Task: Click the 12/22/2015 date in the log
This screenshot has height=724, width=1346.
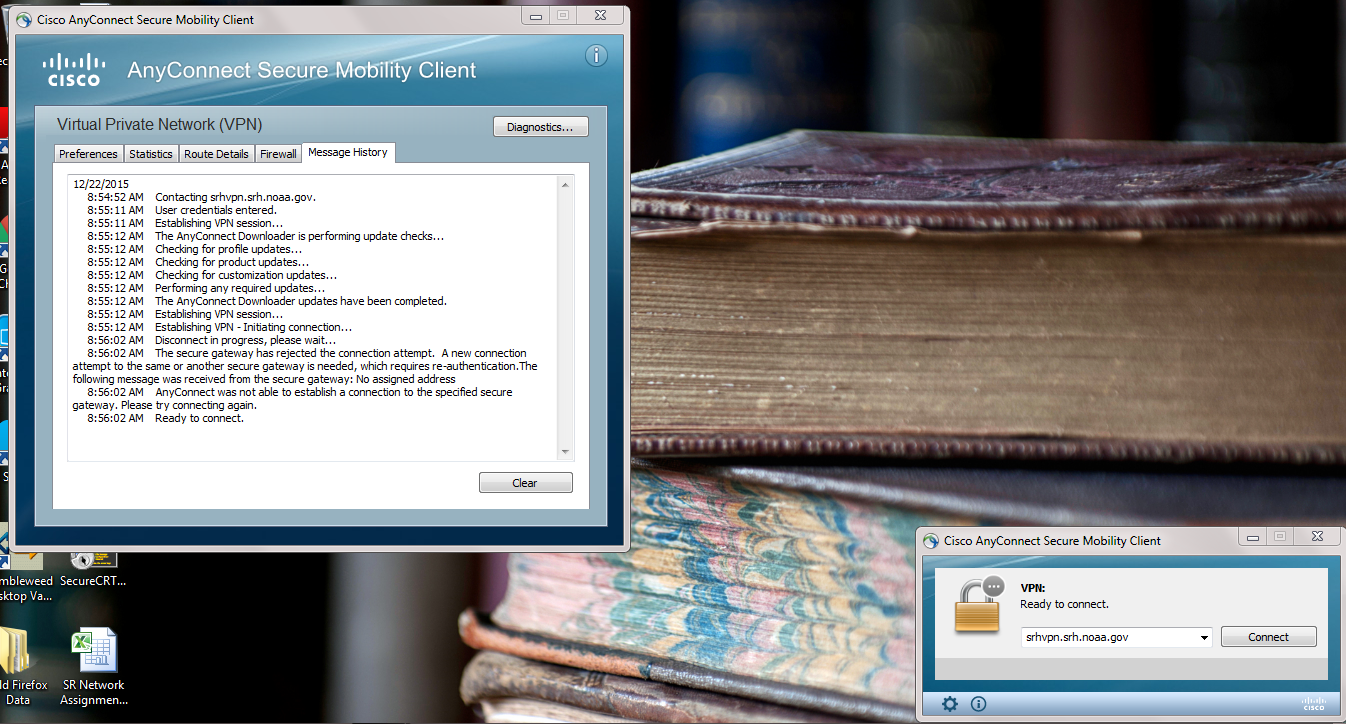Action: (101, 184)
